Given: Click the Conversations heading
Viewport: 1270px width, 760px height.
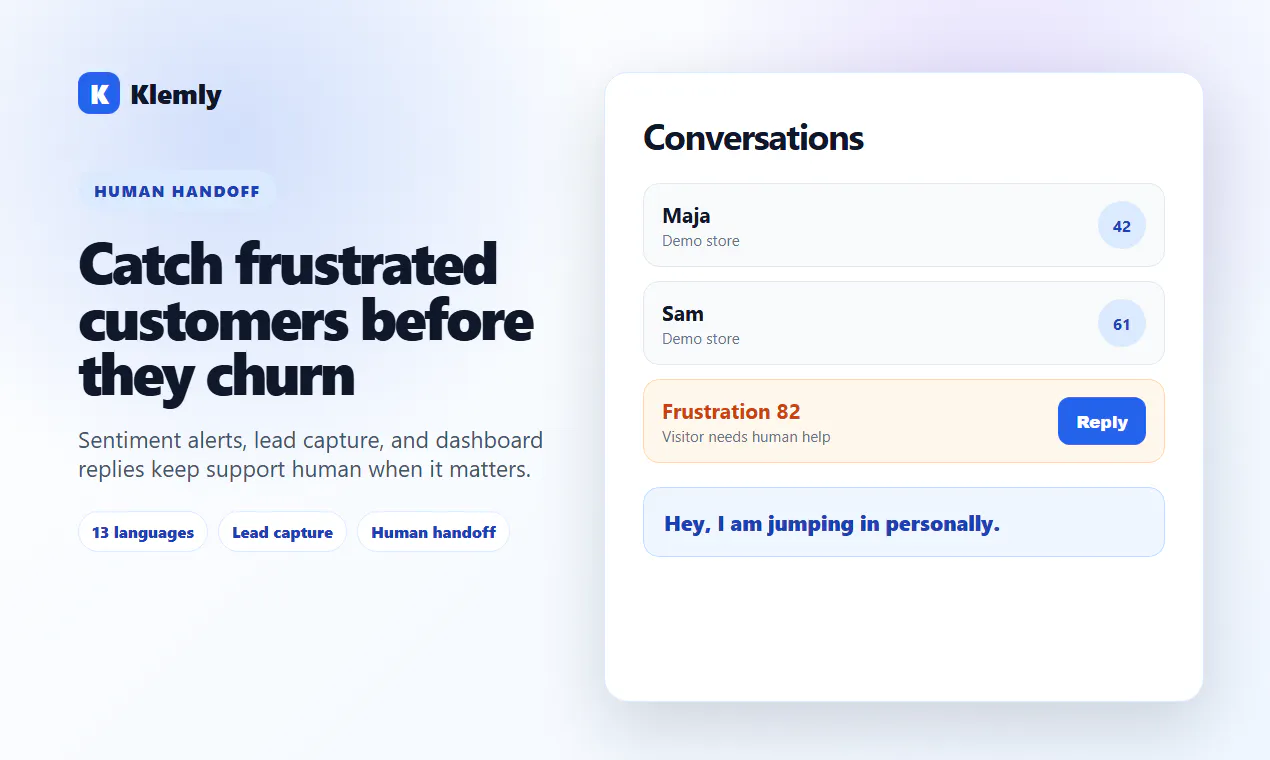Looking at the screenshot, I should tap(754, 137).
